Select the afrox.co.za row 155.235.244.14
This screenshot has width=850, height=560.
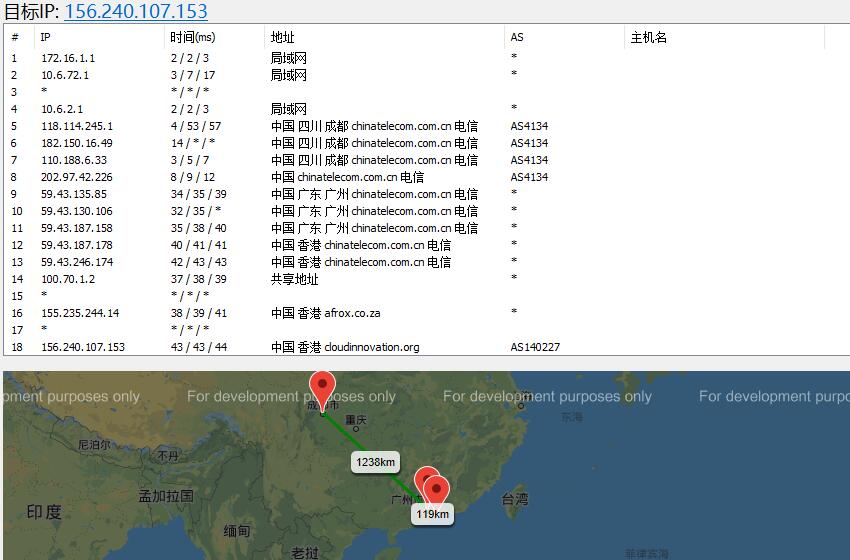point(80,313)
